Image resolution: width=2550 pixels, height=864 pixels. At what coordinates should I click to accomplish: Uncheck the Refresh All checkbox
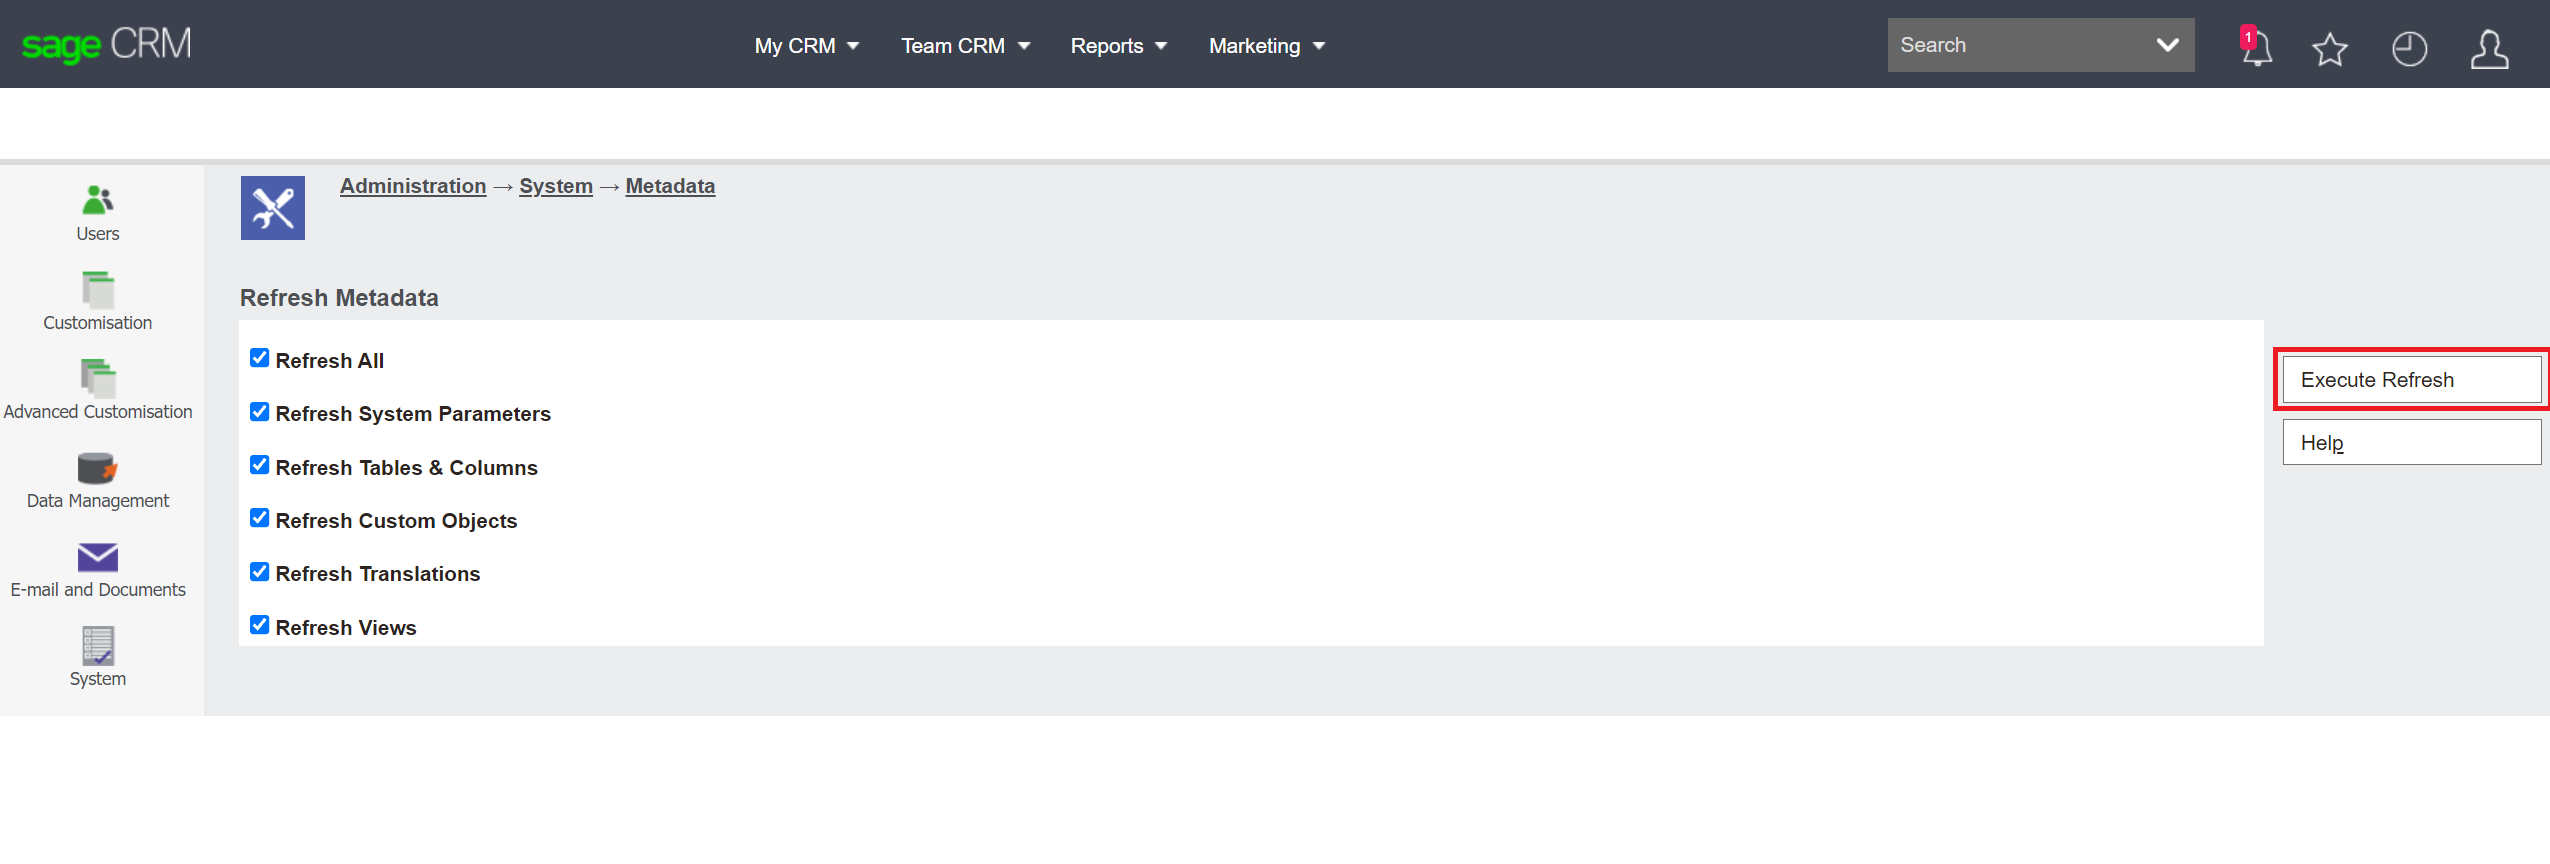(260, 358)
